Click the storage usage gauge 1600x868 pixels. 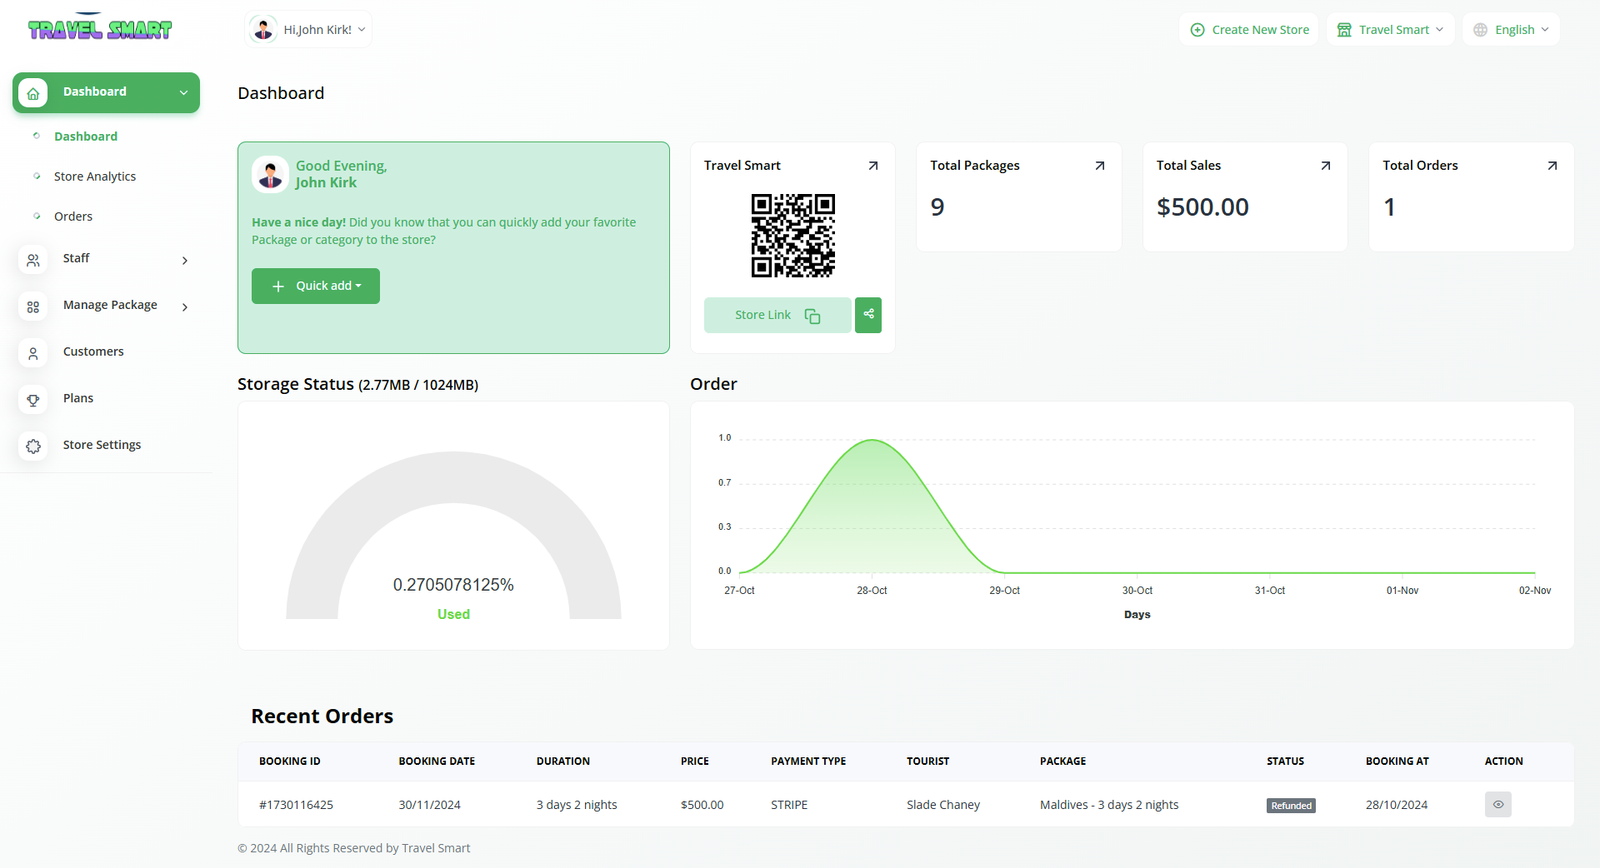[x=453, y=535]
